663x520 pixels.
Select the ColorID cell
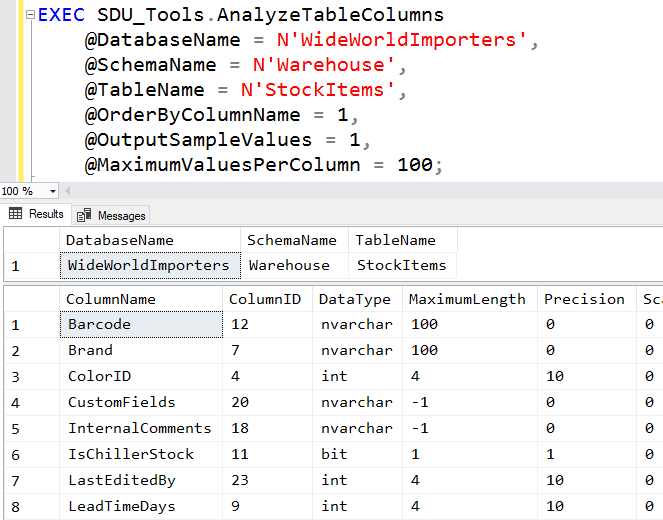[x=141, y=376]
